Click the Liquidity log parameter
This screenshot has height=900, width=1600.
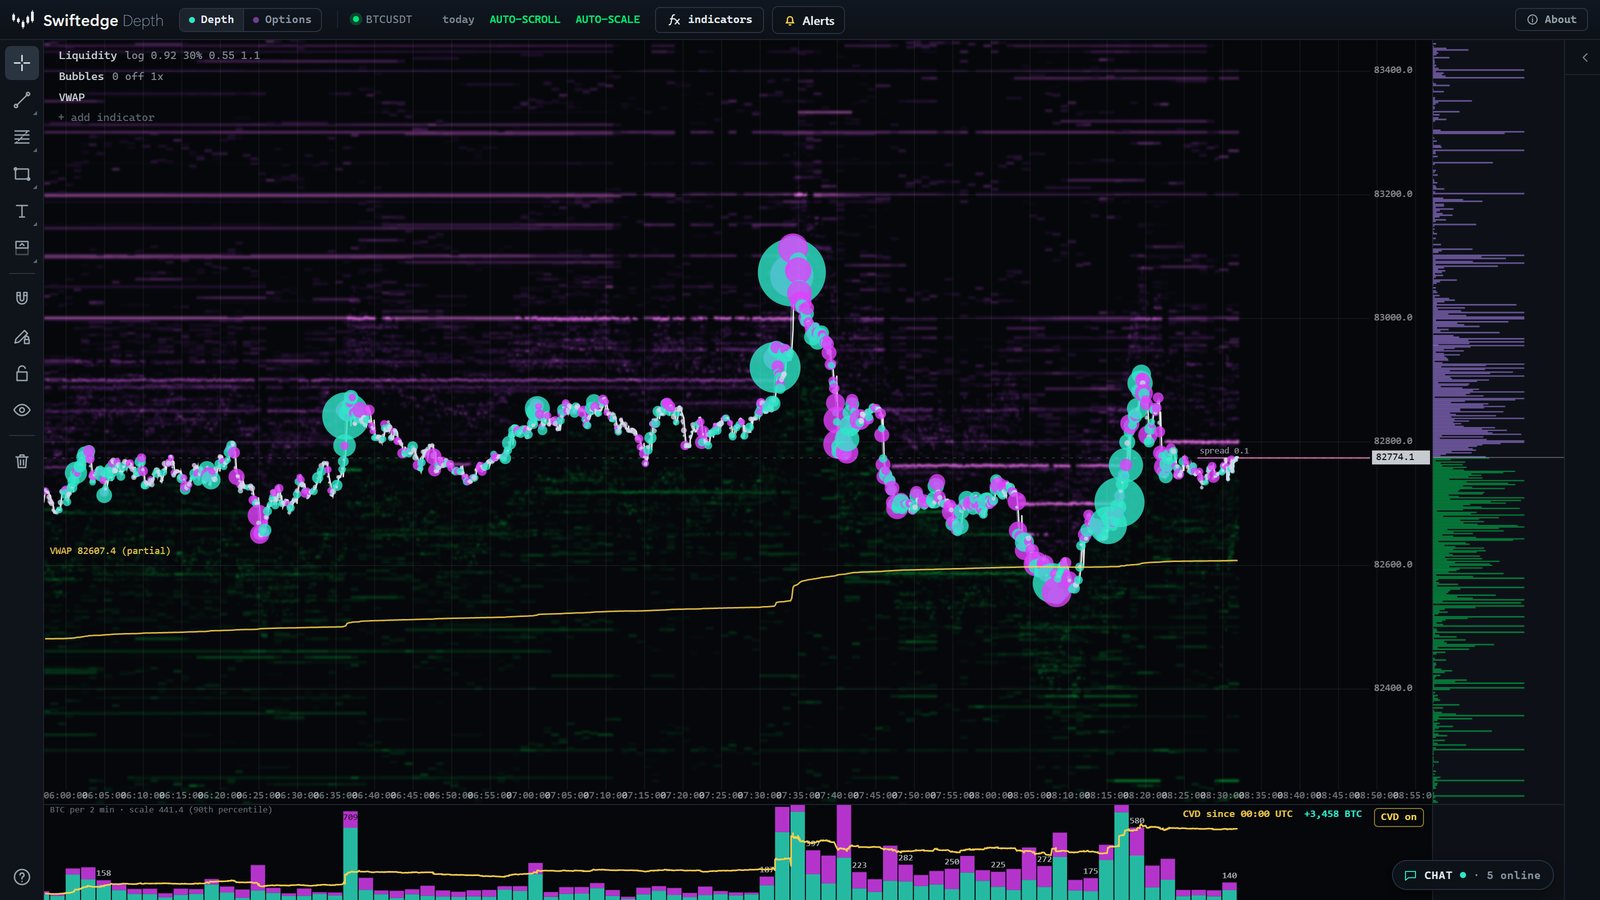tap(134, 56)
